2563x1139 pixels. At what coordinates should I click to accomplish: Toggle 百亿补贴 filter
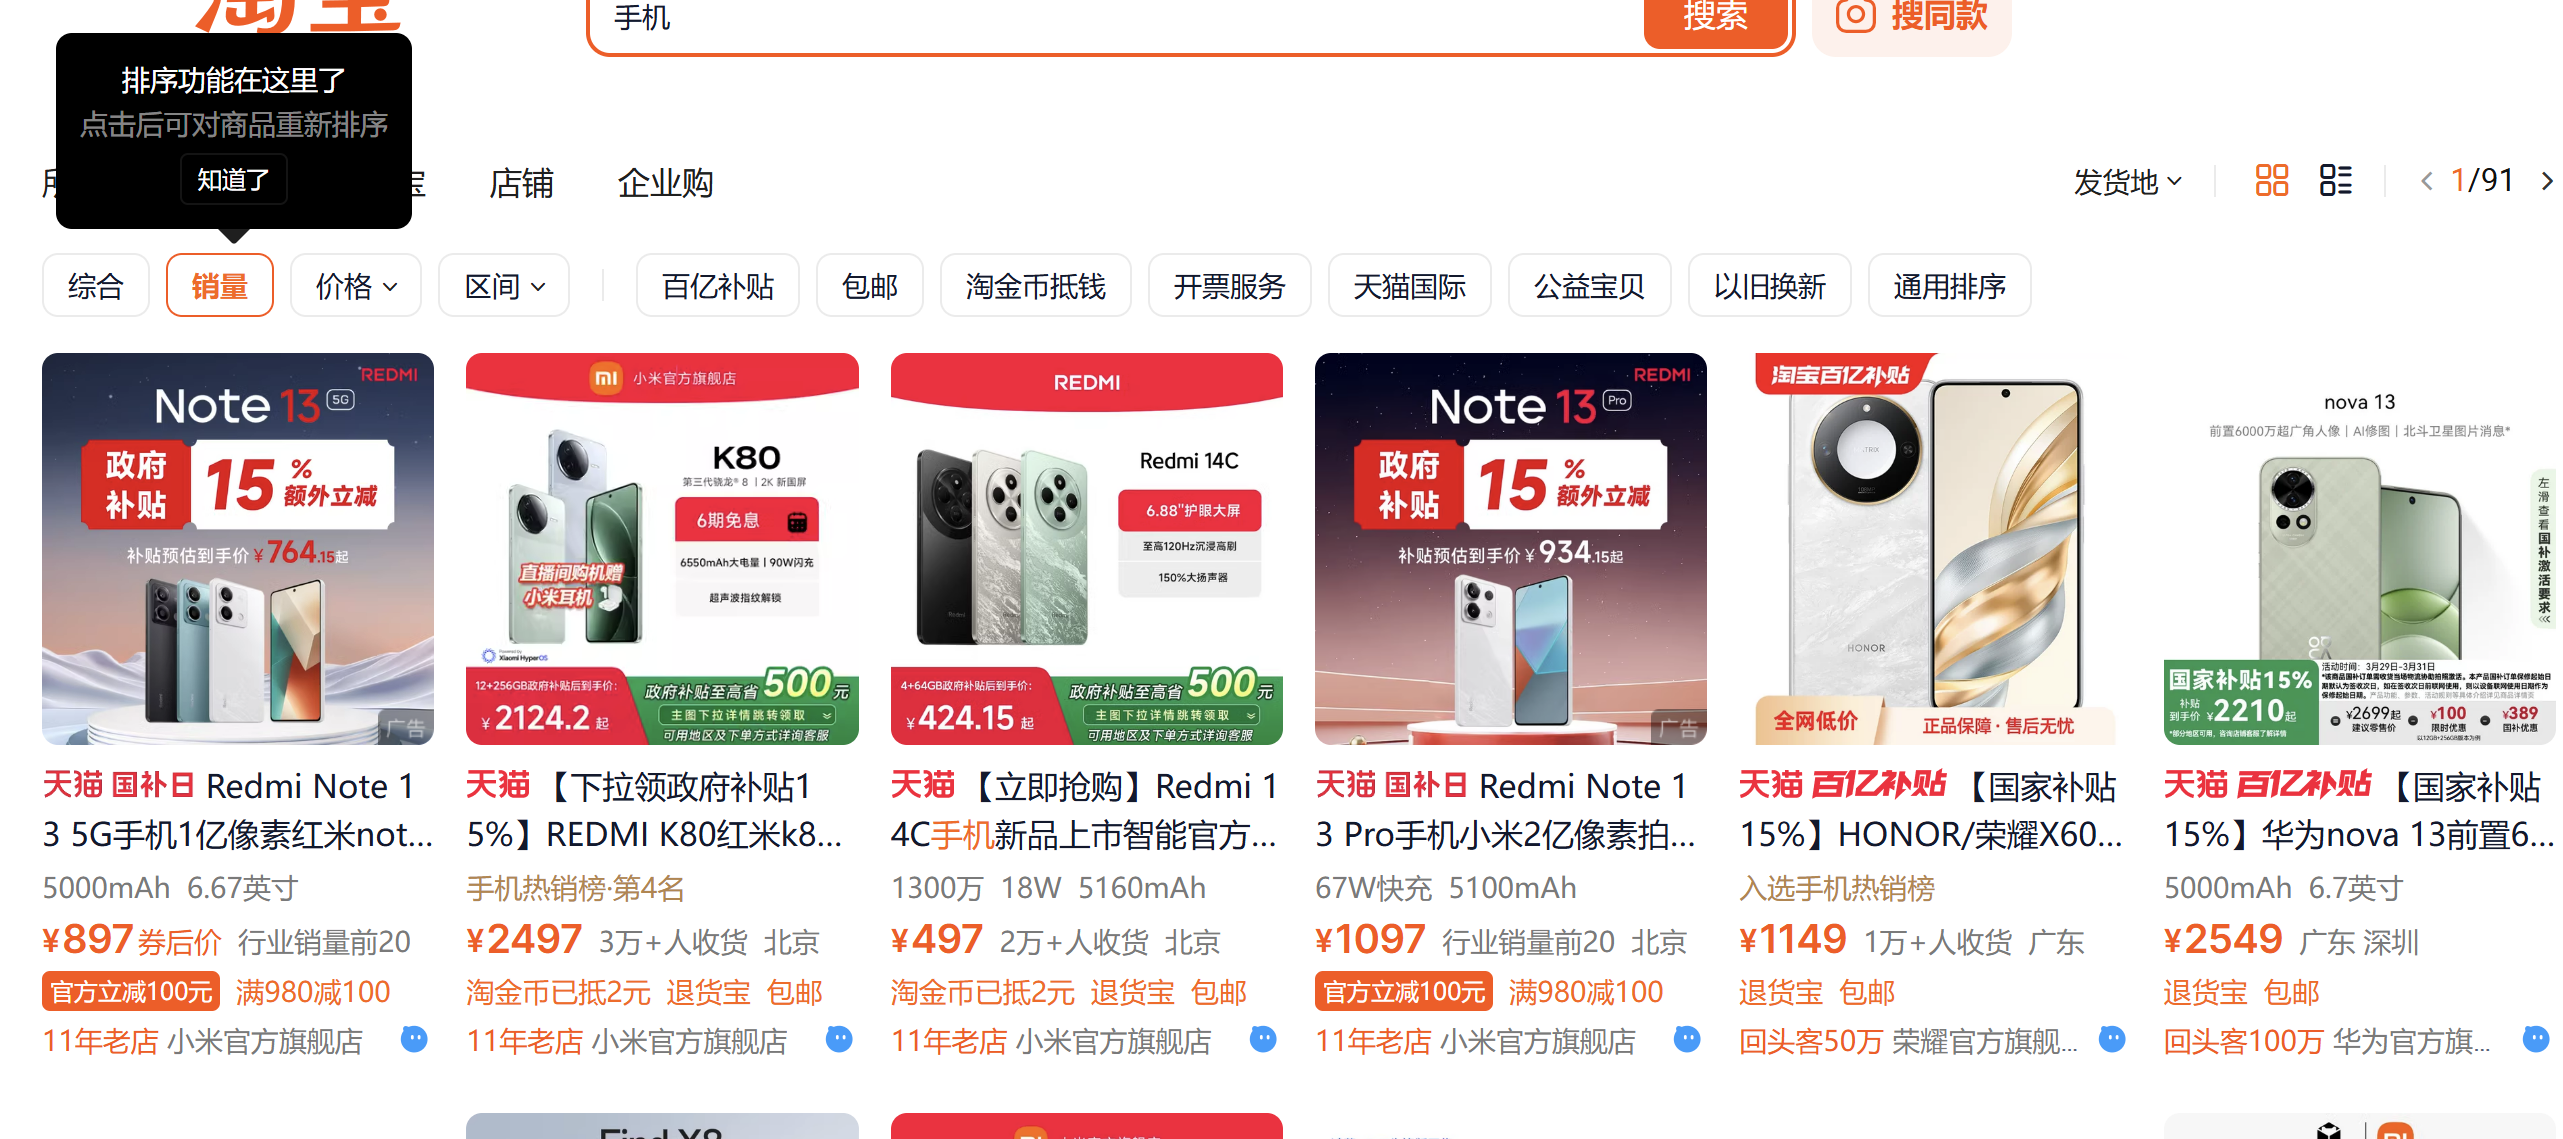[717, 286]
